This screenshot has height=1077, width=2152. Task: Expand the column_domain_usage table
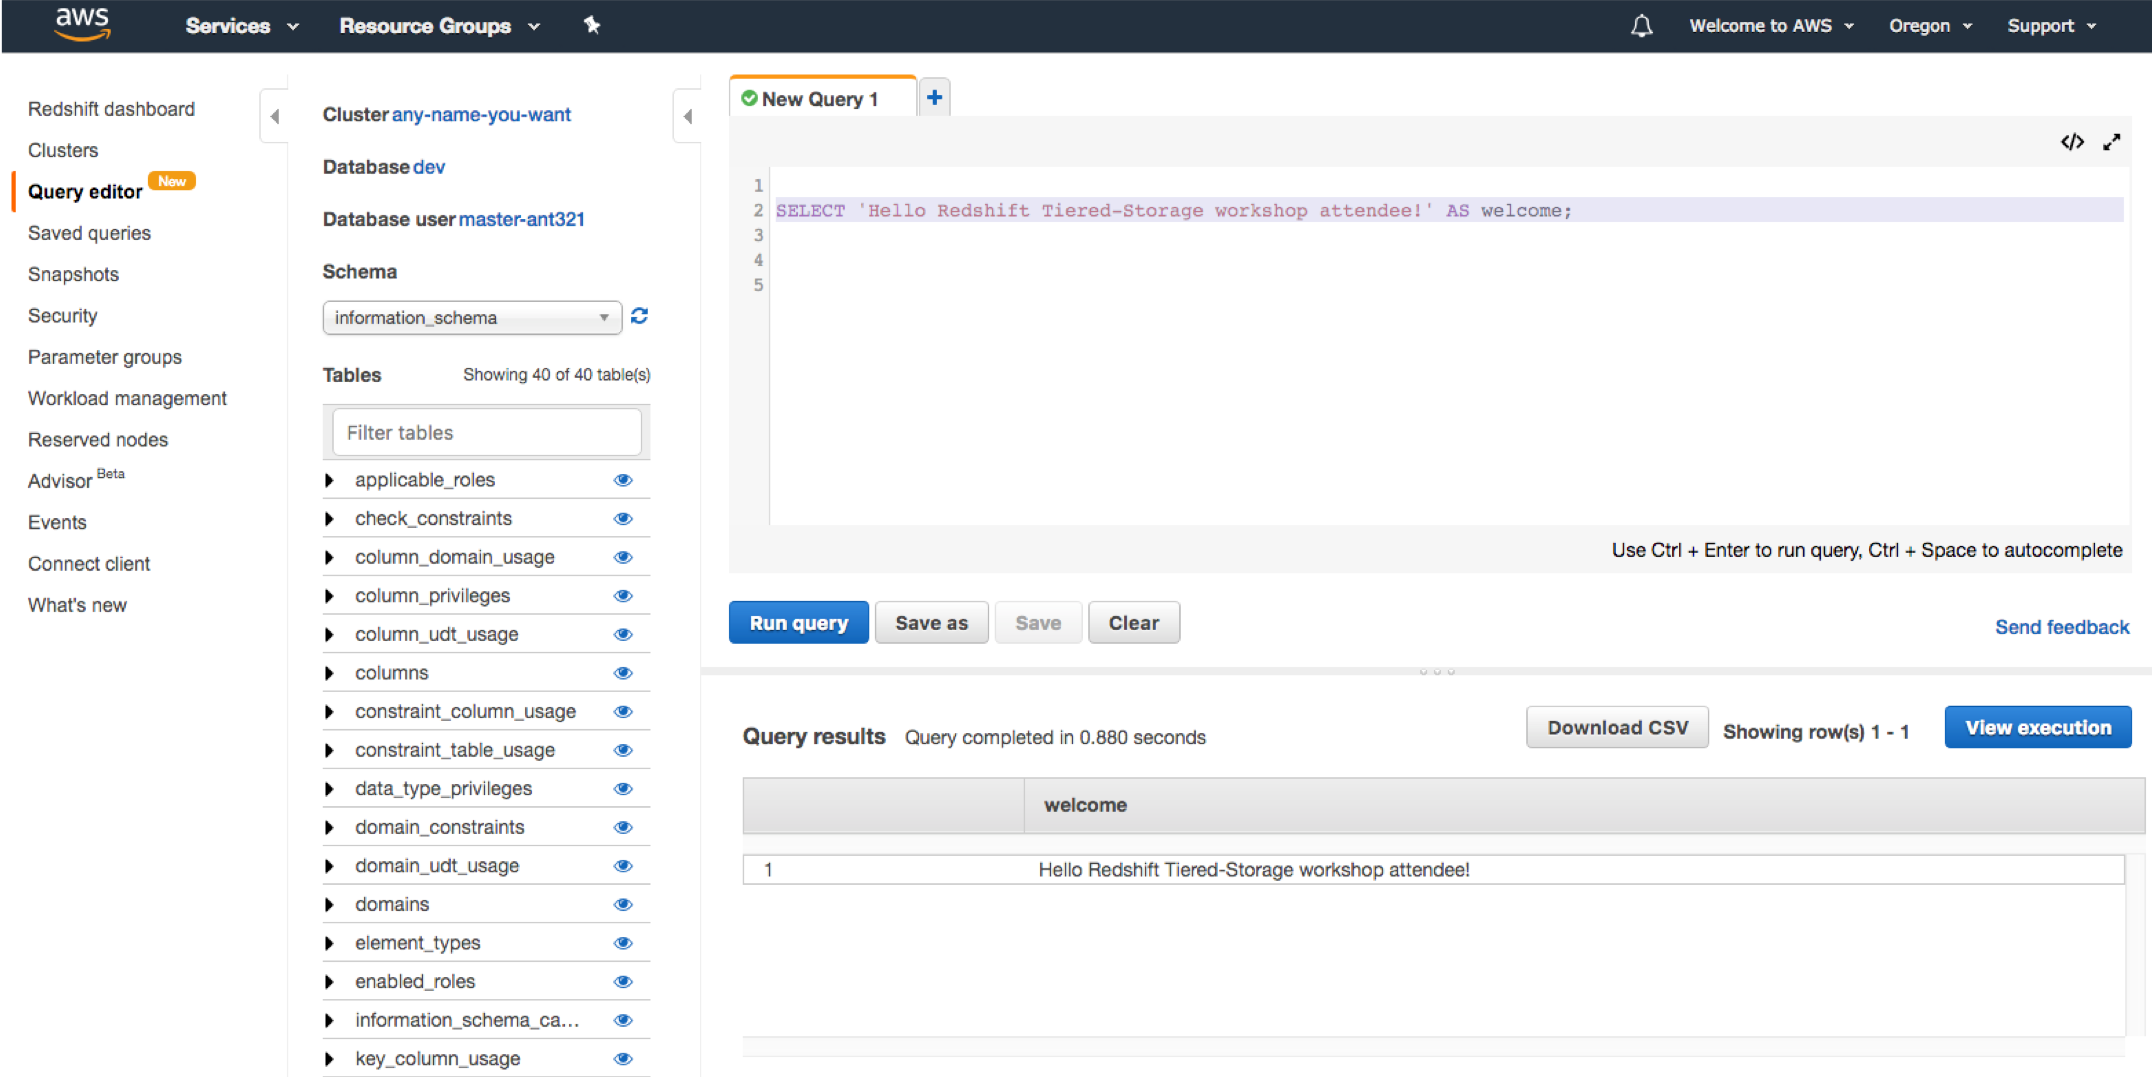click(x=329, y=557)
